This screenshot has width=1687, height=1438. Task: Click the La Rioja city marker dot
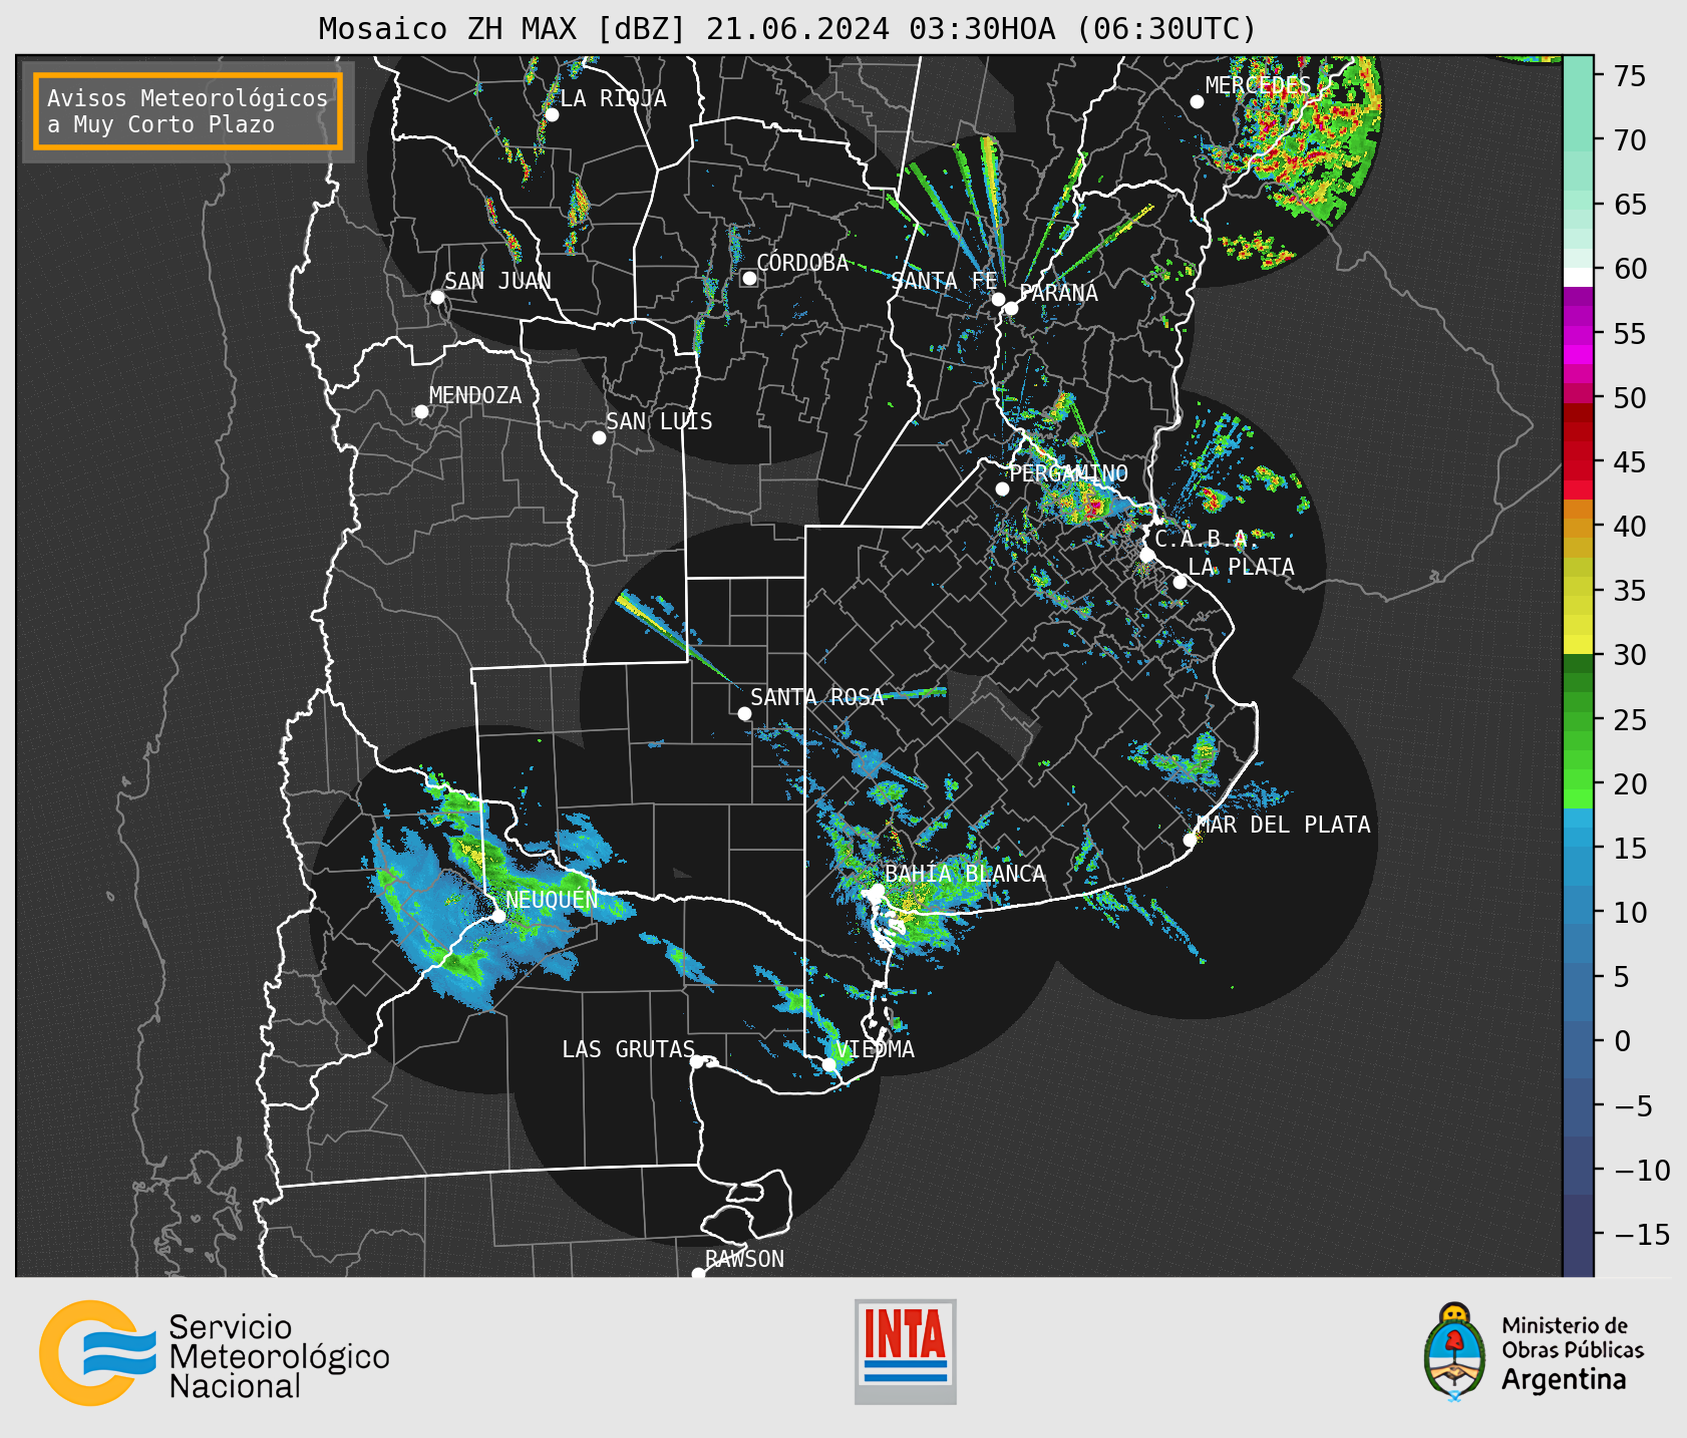tap(552, 115)
